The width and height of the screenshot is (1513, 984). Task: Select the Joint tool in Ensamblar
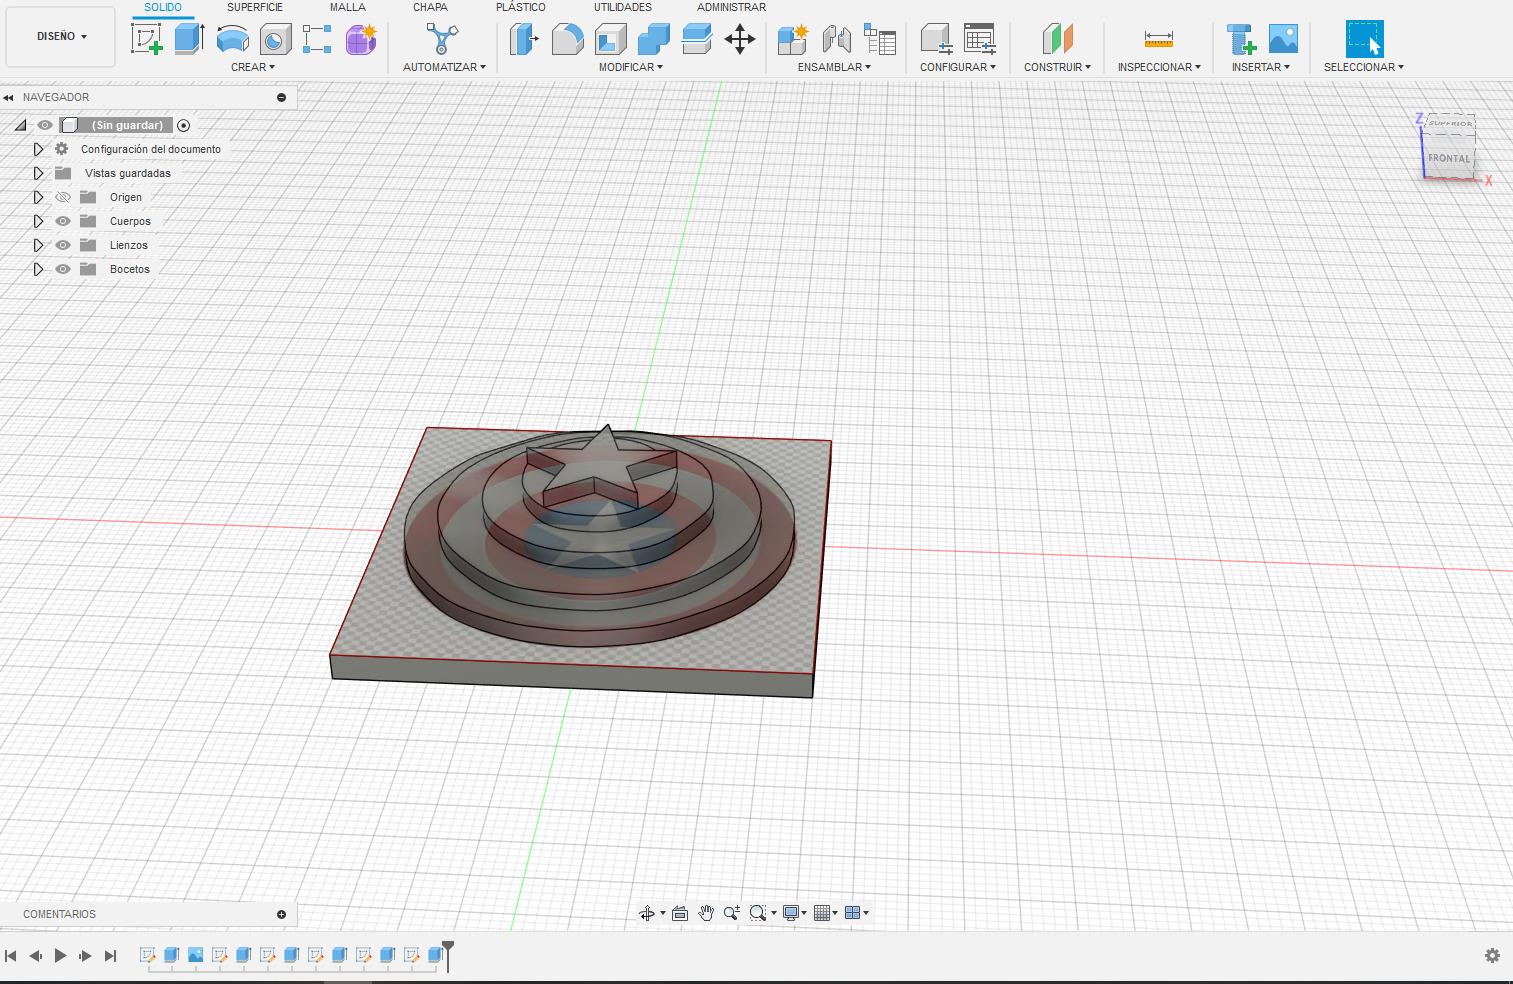[836, 39]
